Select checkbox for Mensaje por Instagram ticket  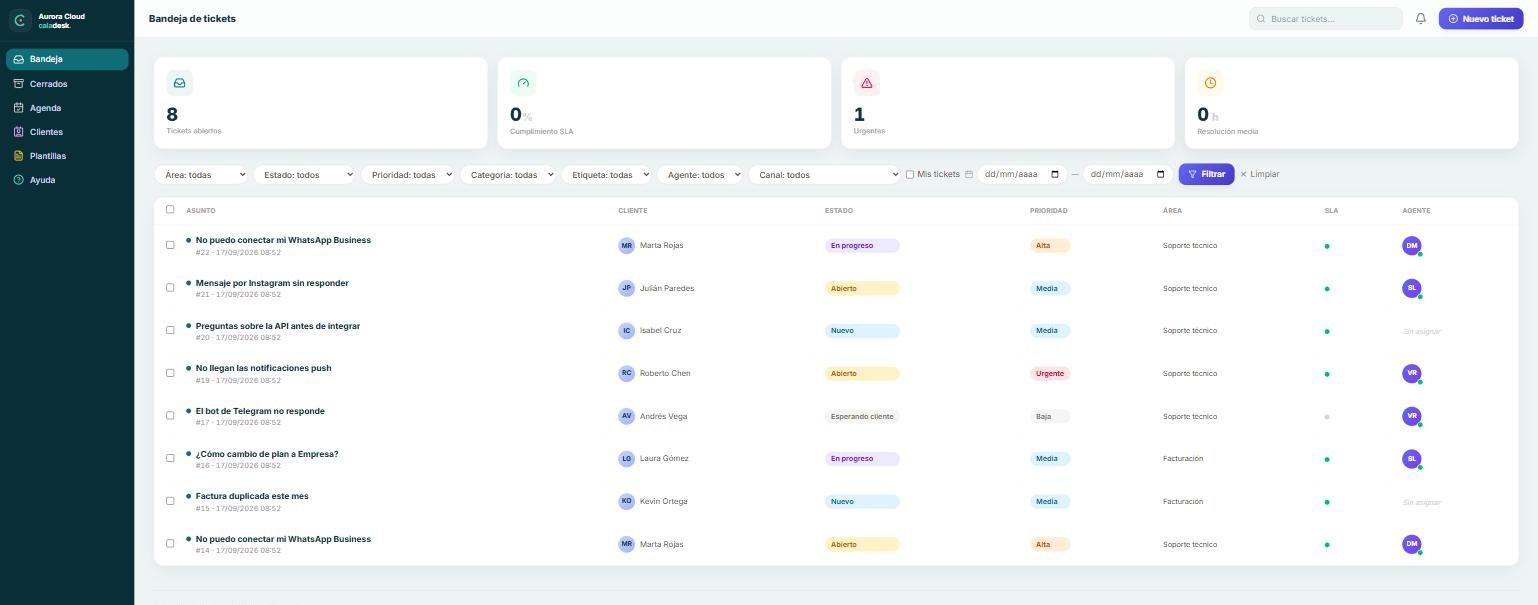click(170, 288)
